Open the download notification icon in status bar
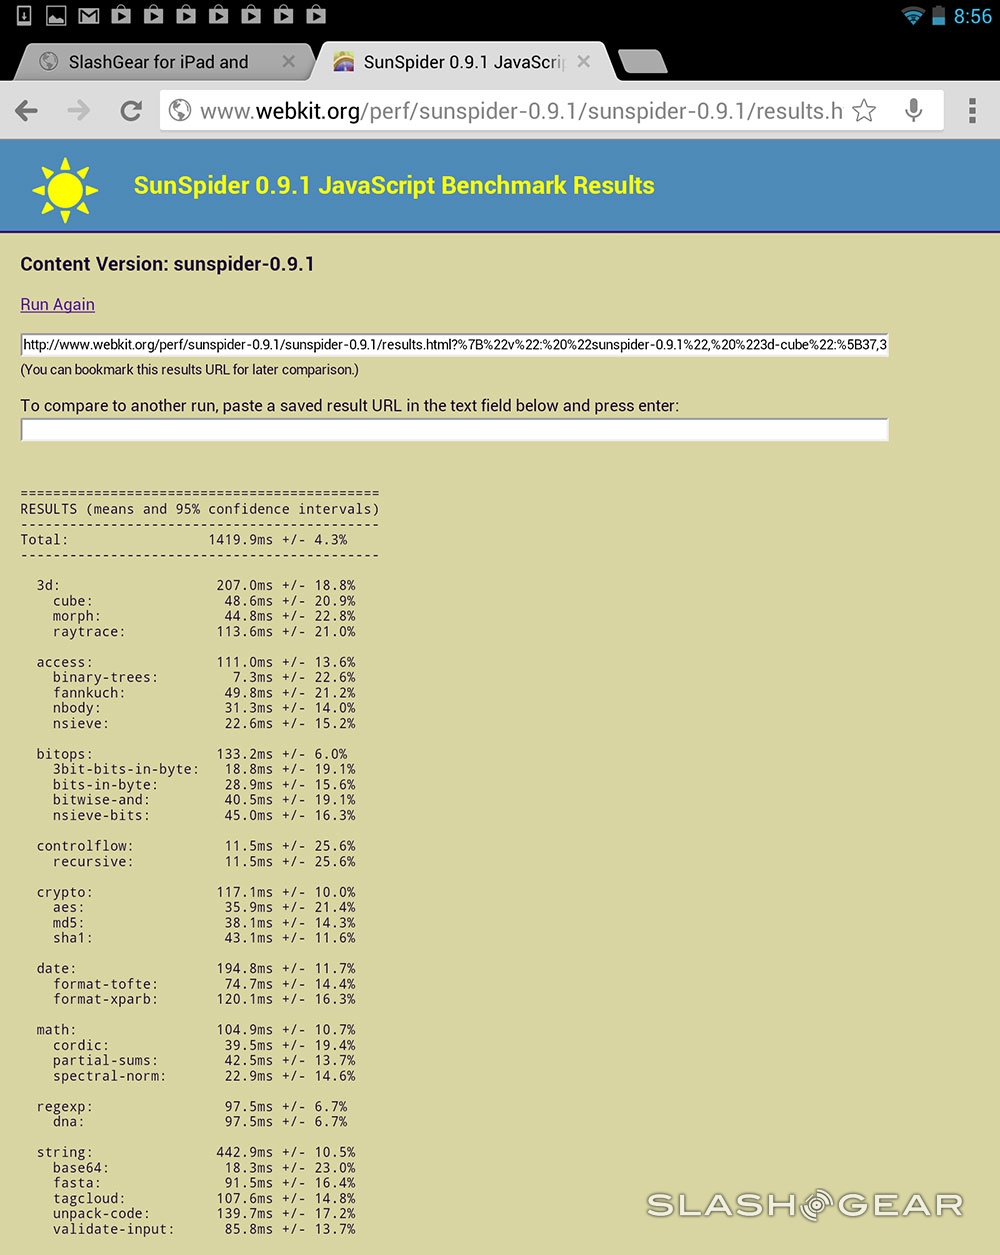Screen dimensions: 1000x1255 (24, 15)
